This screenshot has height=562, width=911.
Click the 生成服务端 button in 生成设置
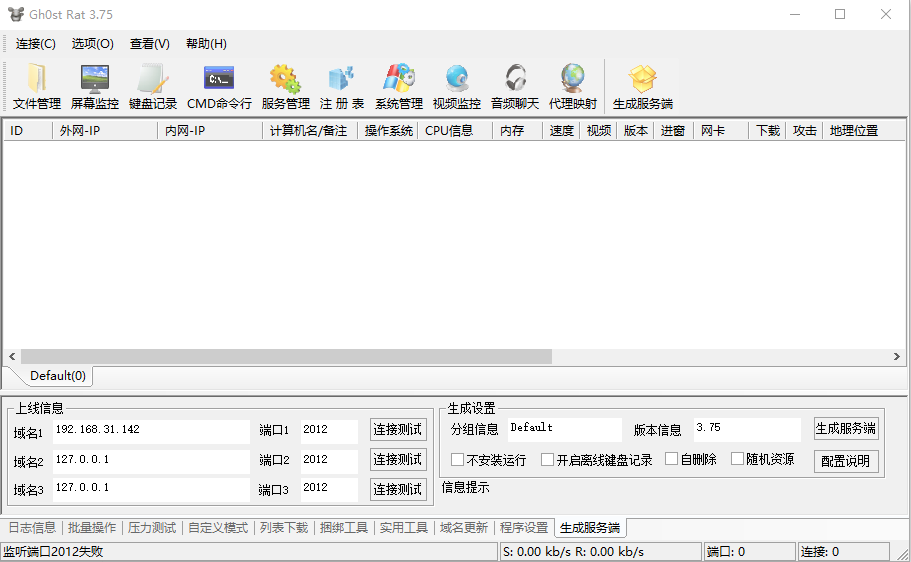(x=846, y=428)
